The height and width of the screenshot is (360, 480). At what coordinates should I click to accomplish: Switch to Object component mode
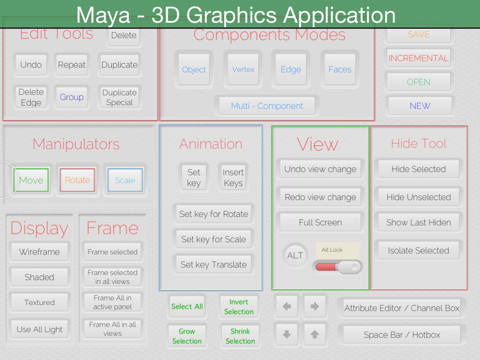pos(194,69)
